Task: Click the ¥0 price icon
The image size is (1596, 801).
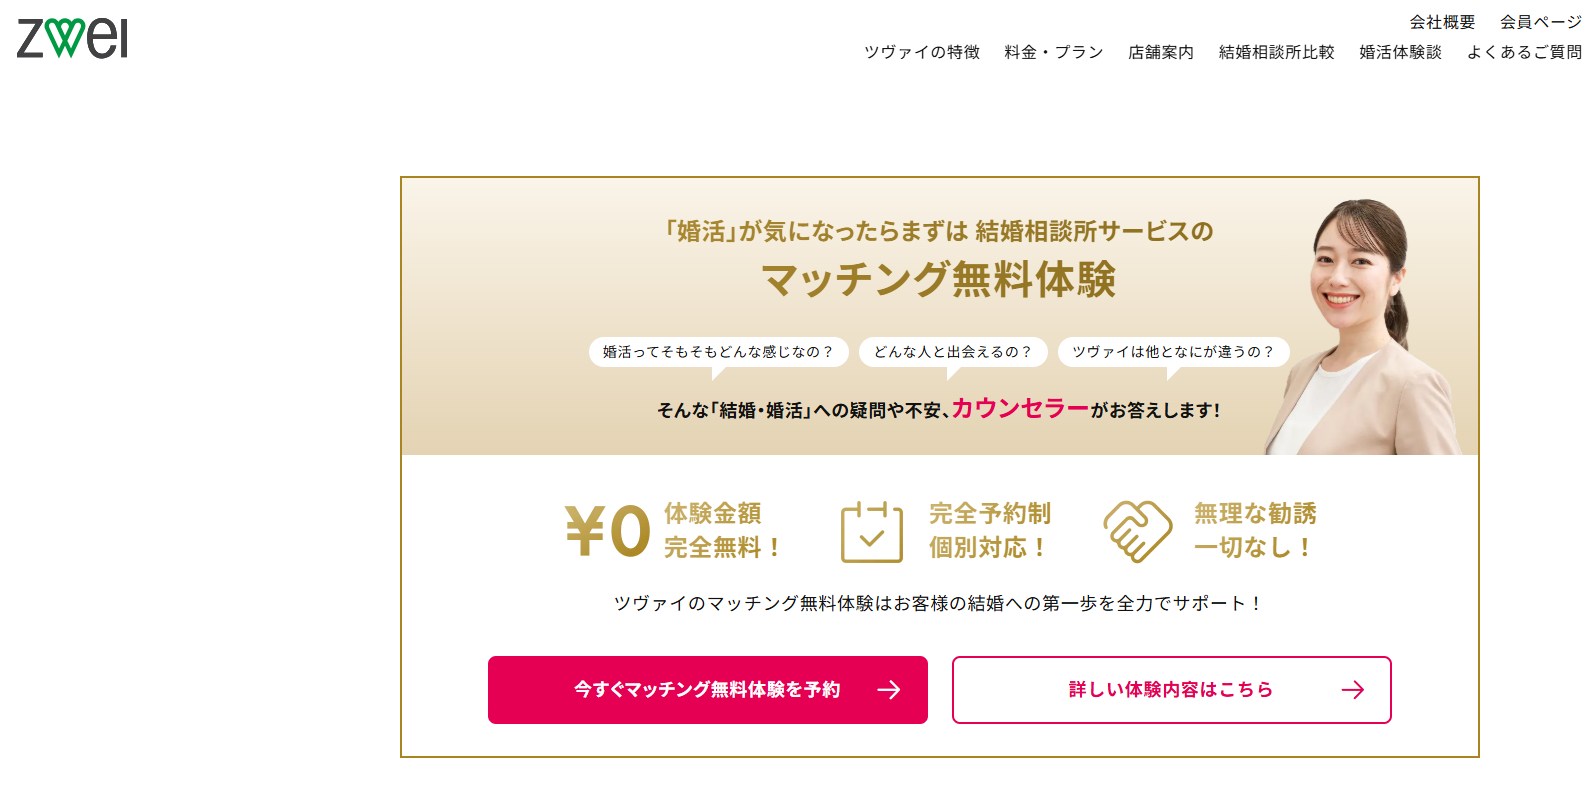Action: pos(608,530)
